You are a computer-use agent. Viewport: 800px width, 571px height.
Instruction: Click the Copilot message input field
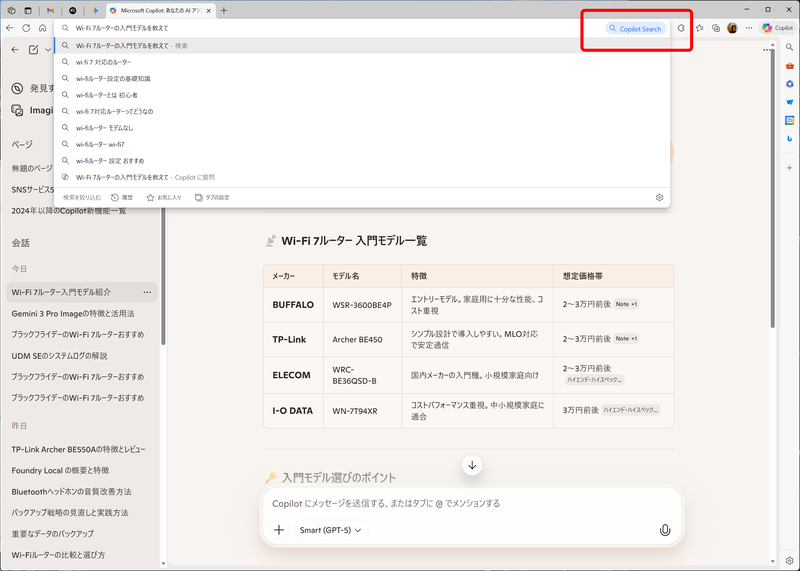(472, 504)
